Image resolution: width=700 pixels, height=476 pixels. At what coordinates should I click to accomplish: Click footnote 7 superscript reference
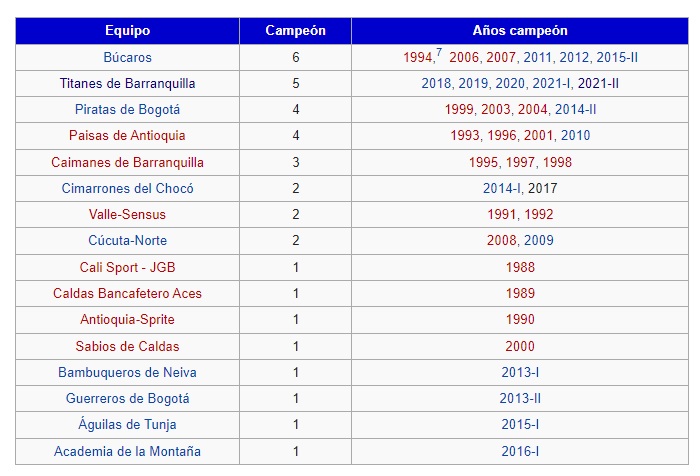point(439,53)
